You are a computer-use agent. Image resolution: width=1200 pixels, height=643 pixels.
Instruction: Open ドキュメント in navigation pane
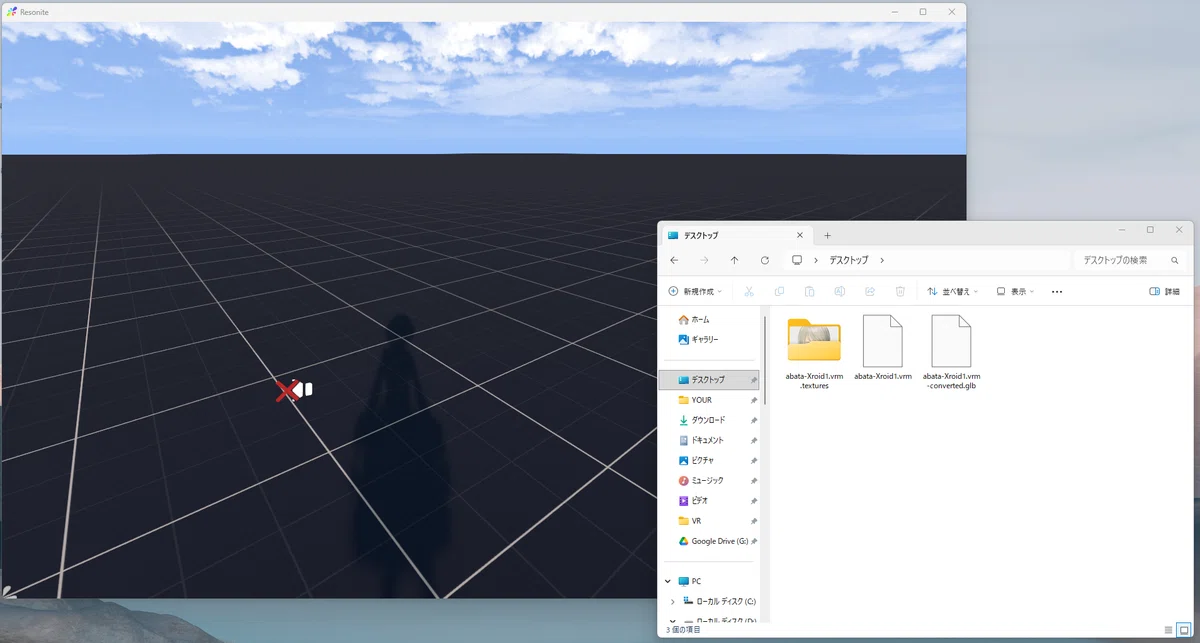(x=708, y=440)
